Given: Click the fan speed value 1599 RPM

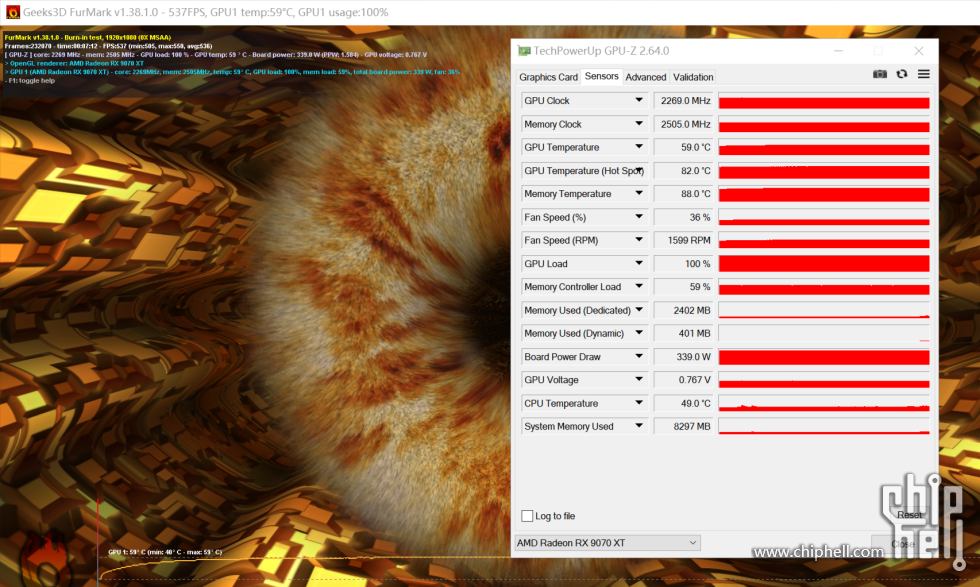Looking at the screenshot, I should 683,241.
